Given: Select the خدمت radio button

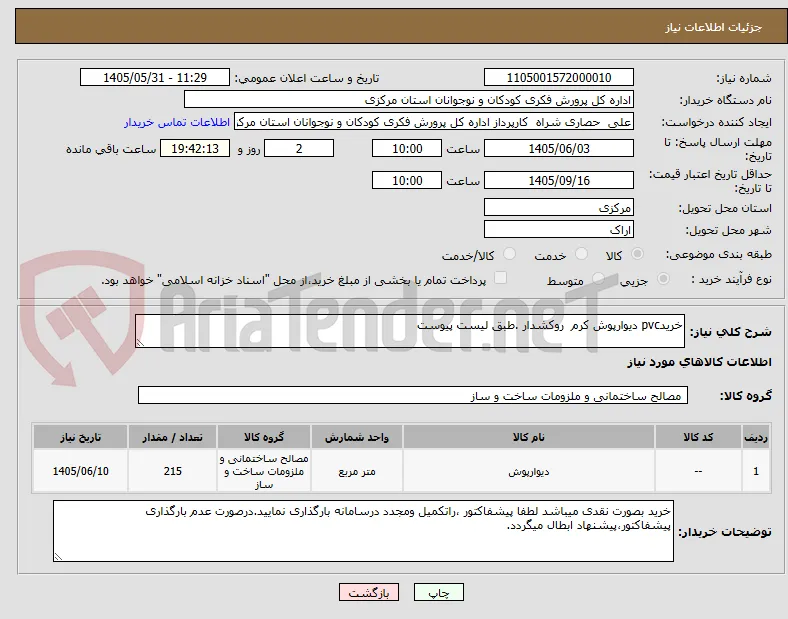Looking at the screenshot, I should coord(581,254).
